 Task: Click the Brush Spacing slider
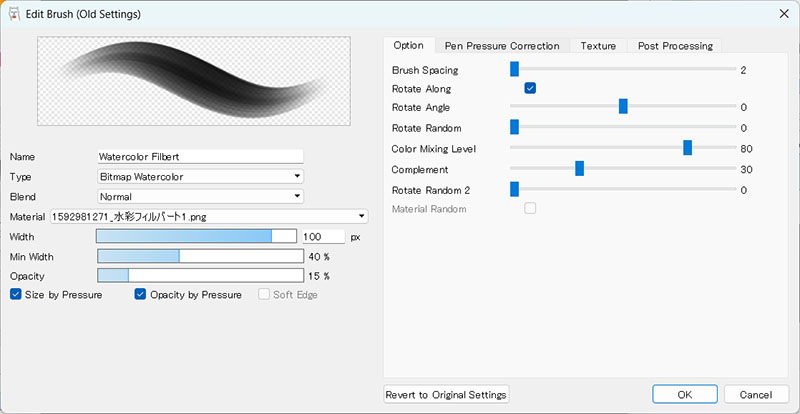pyautogui.click(x=623, y=69)
